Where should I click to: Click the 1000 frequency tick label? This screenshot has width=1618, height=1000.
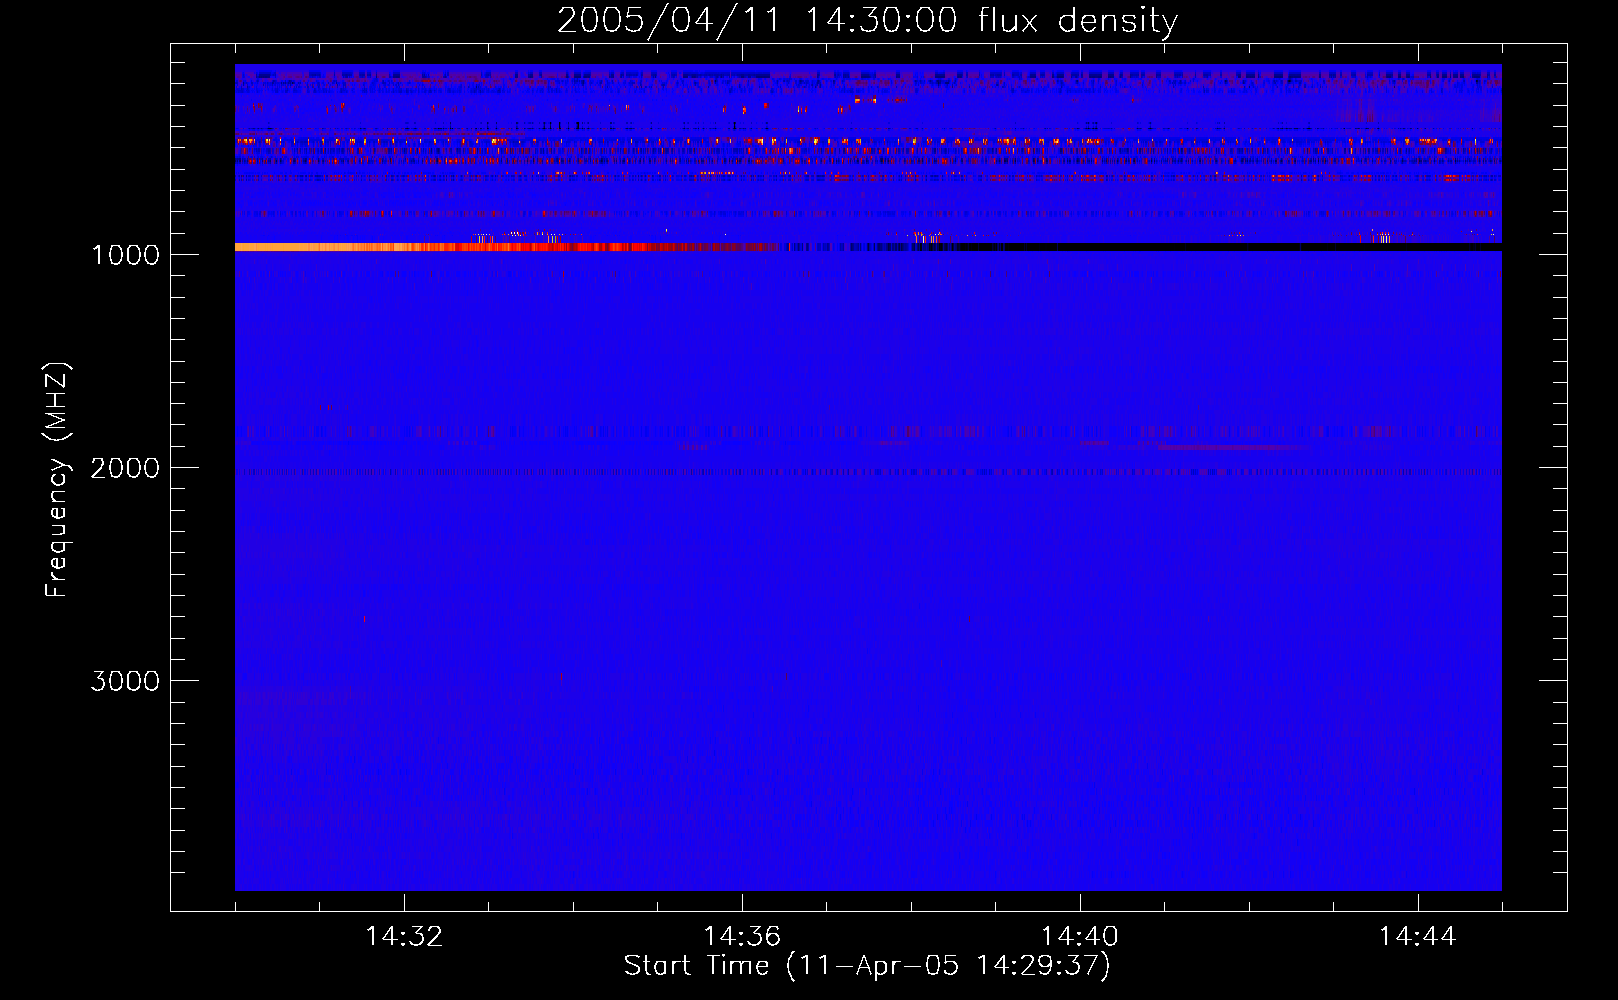pyautogui.click(x=125, y=255)
